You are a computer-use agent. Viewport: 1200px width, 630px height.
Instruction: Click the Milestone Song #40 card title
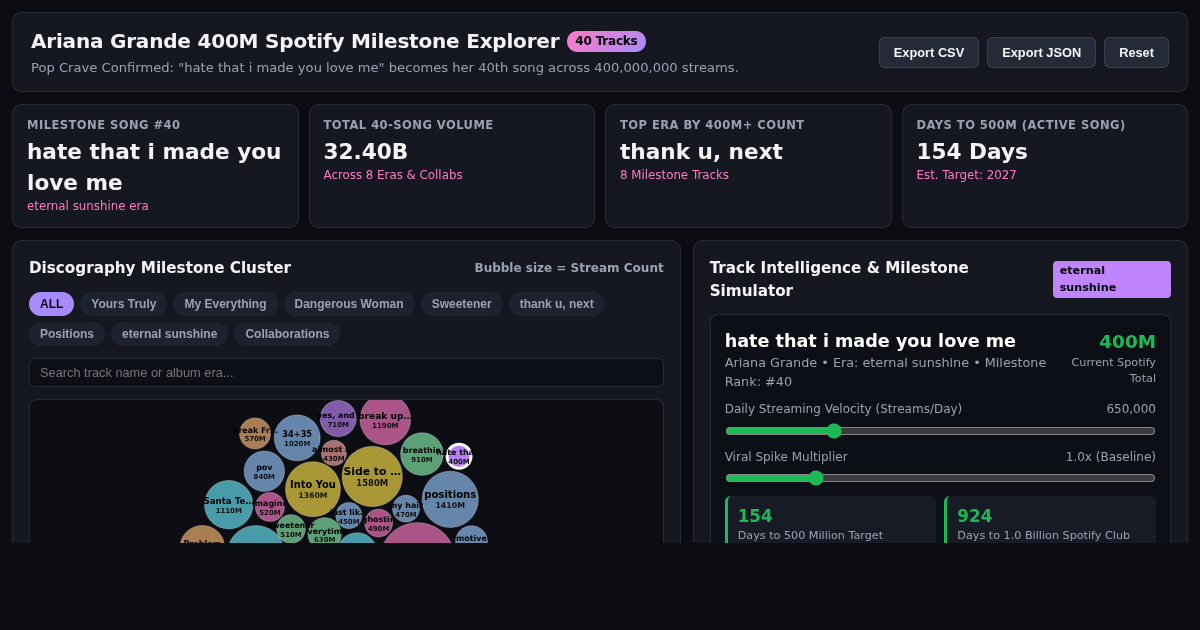pyautogui.click(x=104, y=125)
